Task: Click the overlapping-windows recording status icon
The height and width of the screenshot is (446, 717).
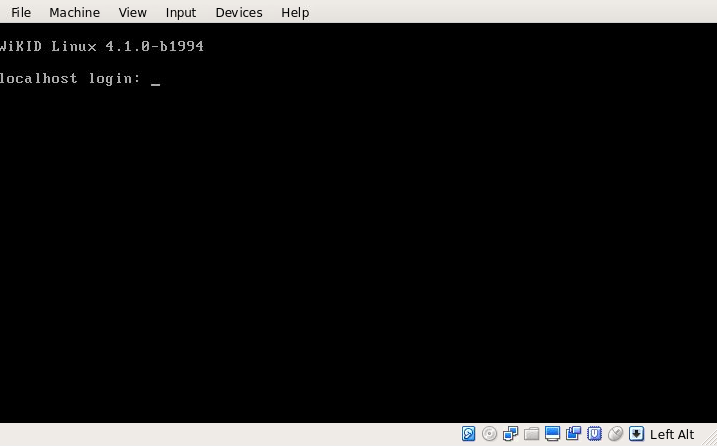Action: [573, 433]
